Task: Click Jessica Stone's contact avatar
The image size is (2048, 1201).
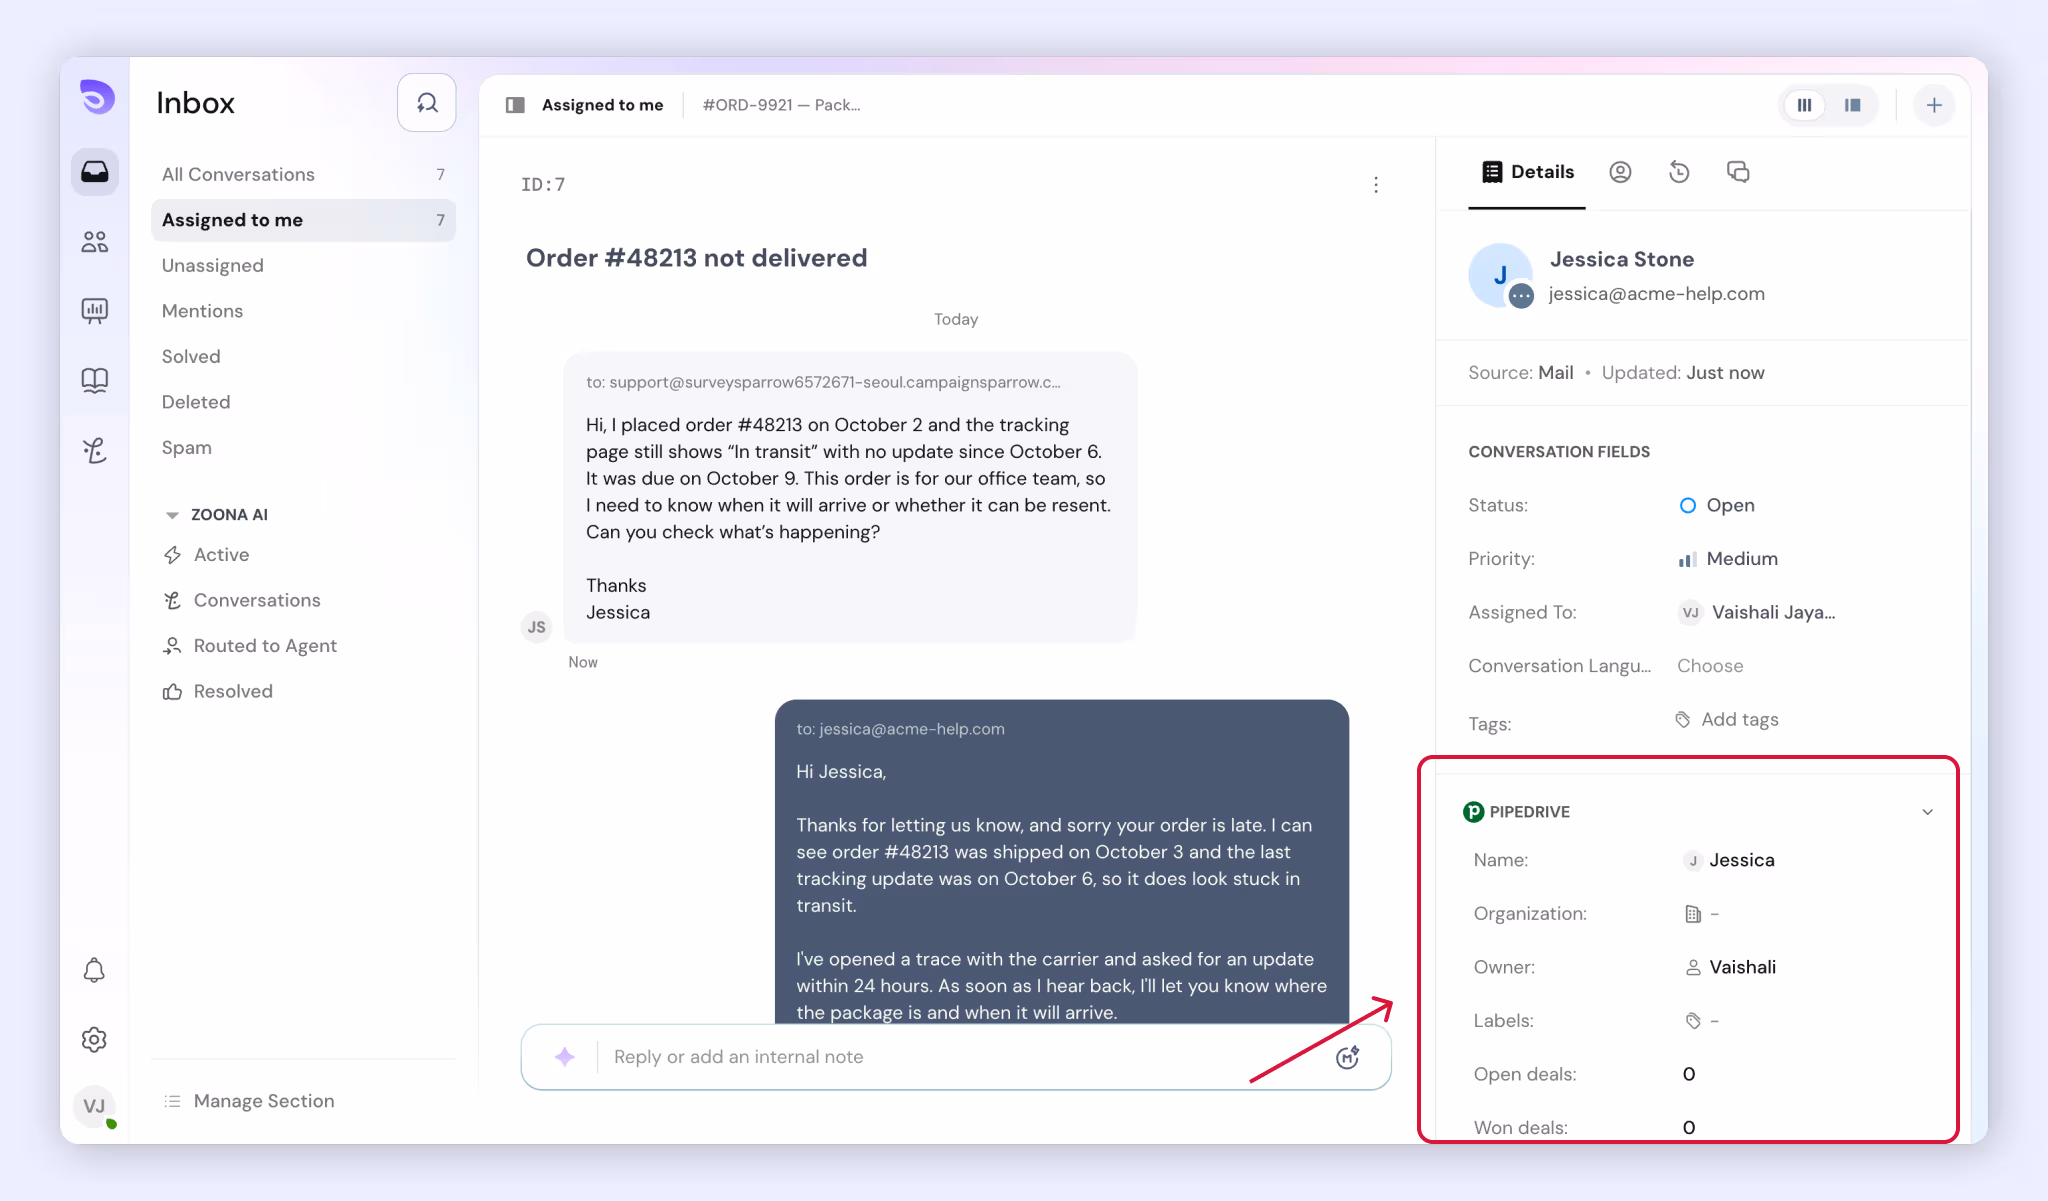Action: click(x=1500, y=276)
